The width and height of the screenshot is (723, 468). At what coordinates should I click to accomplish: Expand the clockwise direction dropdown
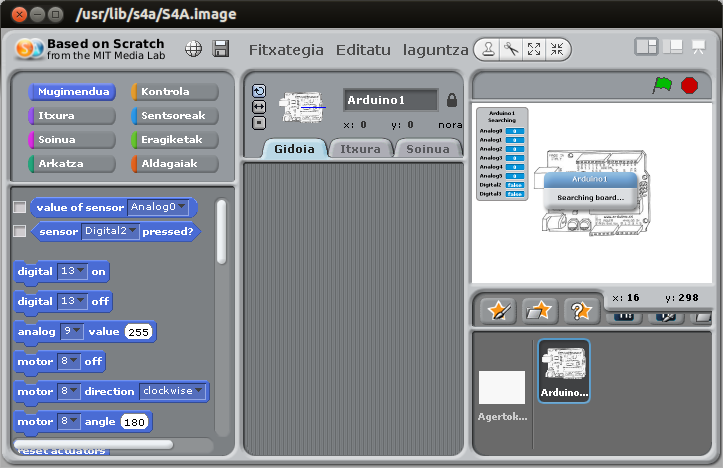pos(173,391)
